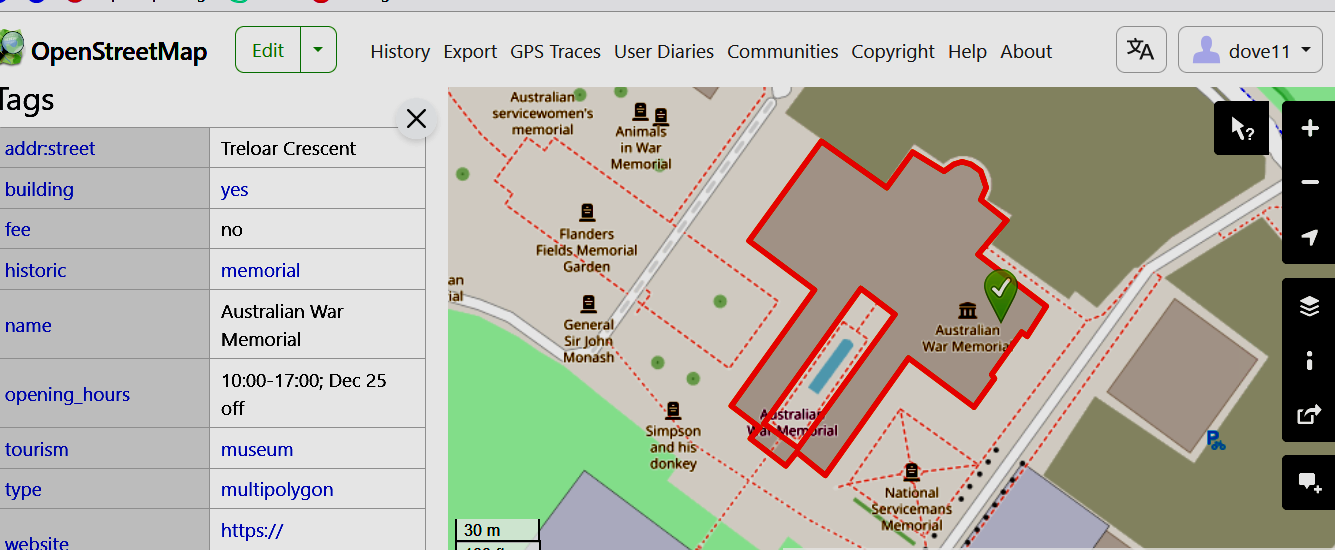Open the https:// website link
Screen dimensions: 1335x550
coord(252,530)
